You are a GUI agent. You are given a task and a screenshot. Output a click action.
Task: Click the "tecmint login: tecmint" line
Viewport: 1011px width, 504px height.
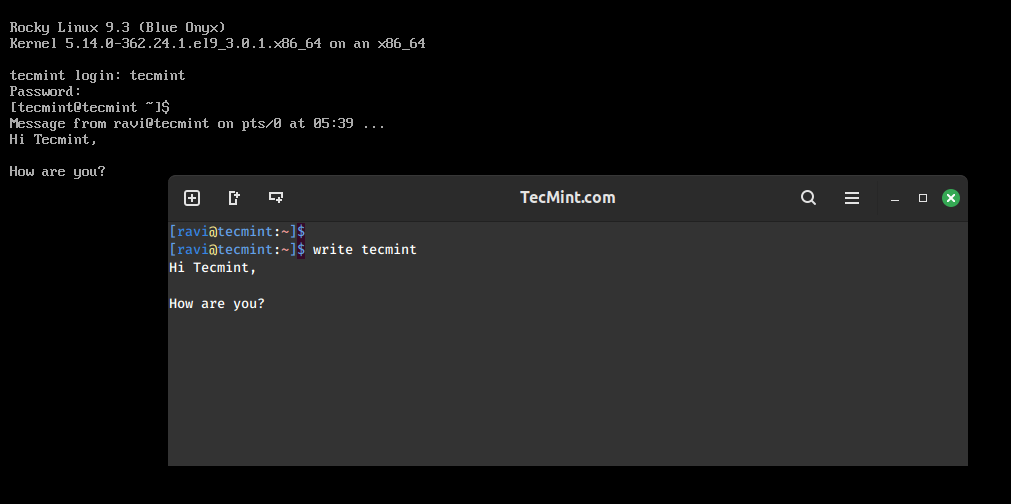[97, 75]
